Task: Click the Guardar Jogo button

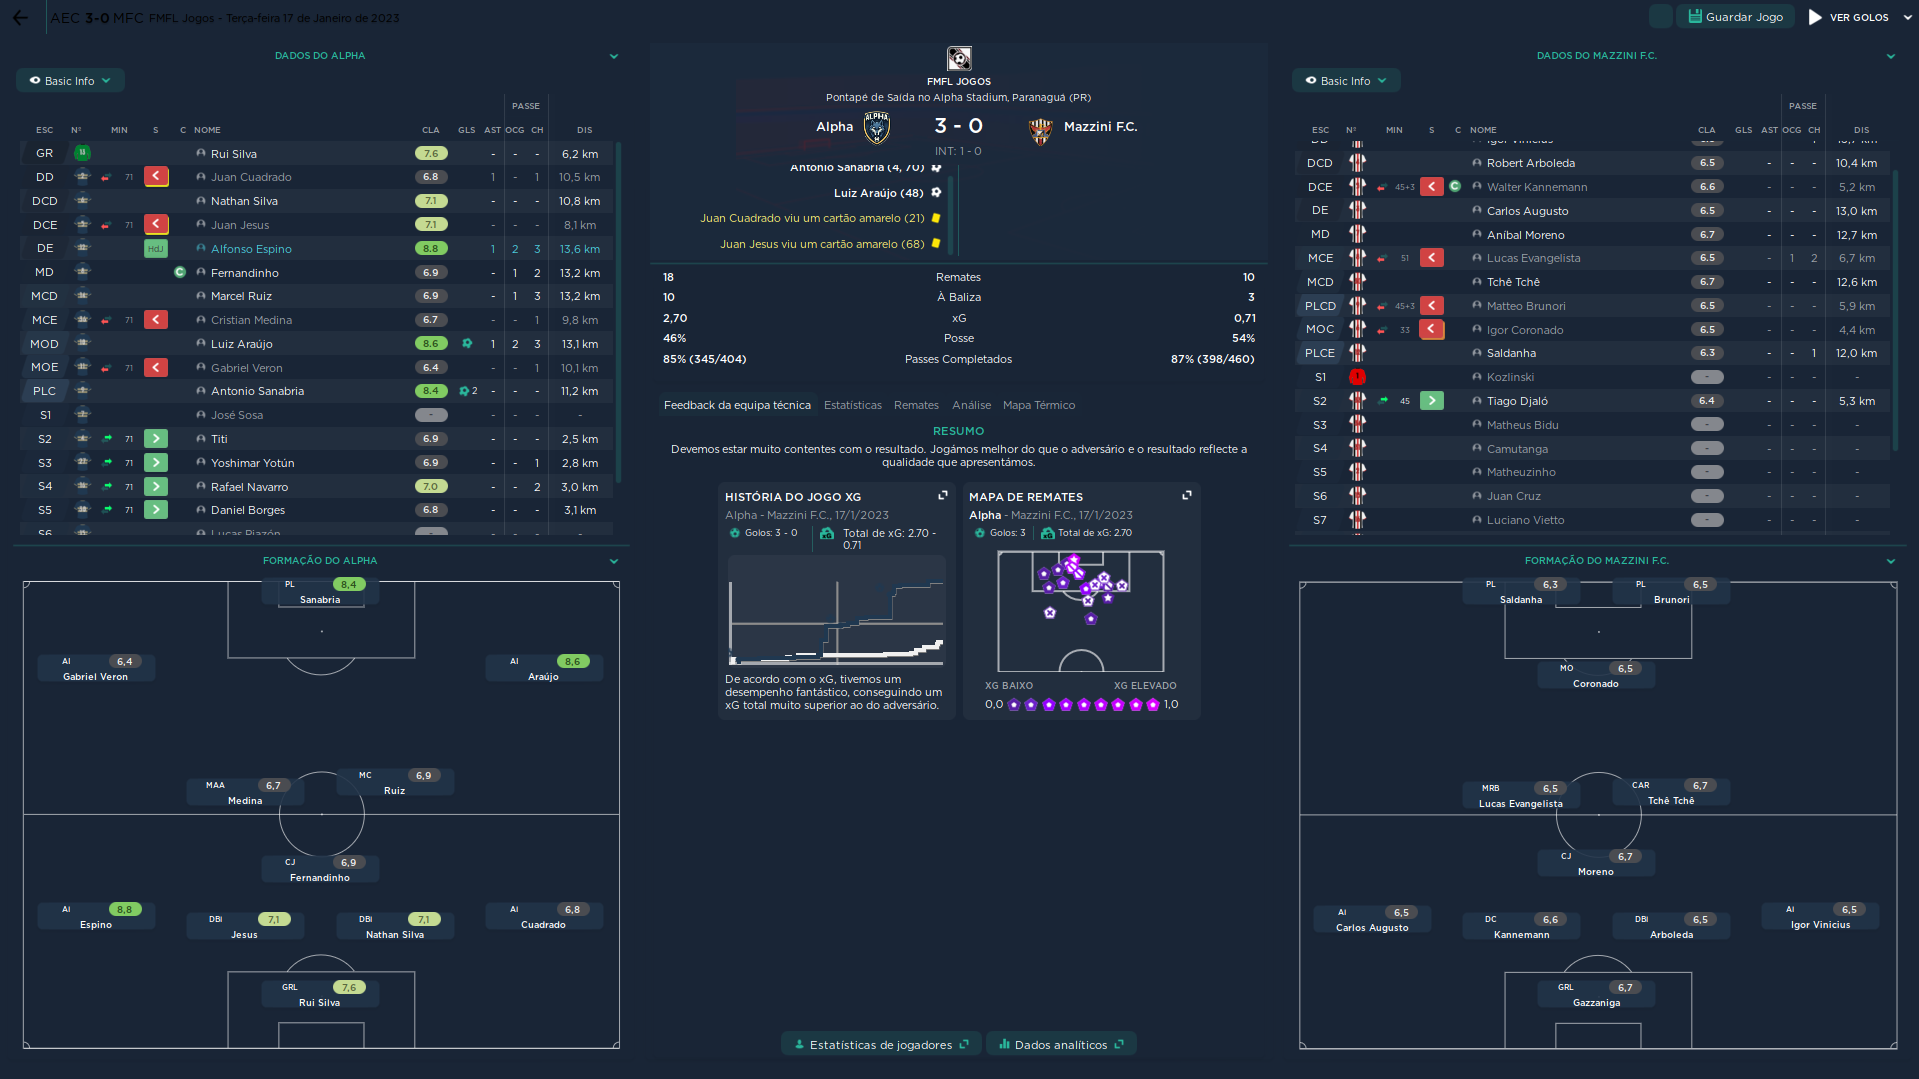Action: pyautogui.click(x=1735, y=17)
